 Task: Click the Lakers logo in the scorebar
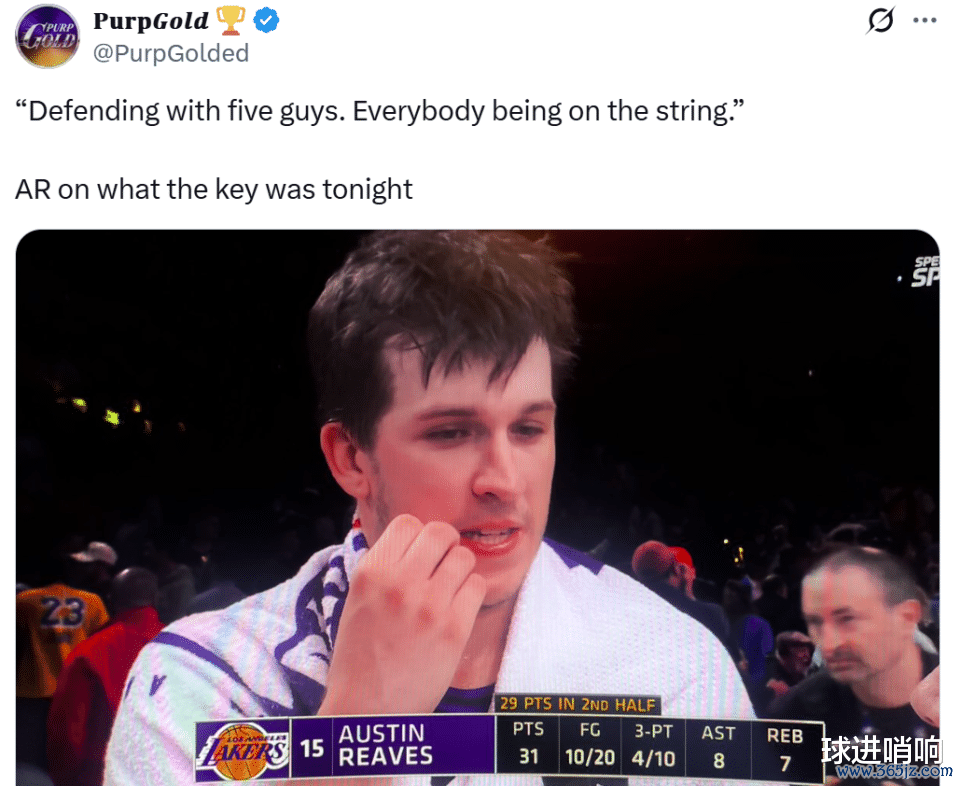(243, 750)
